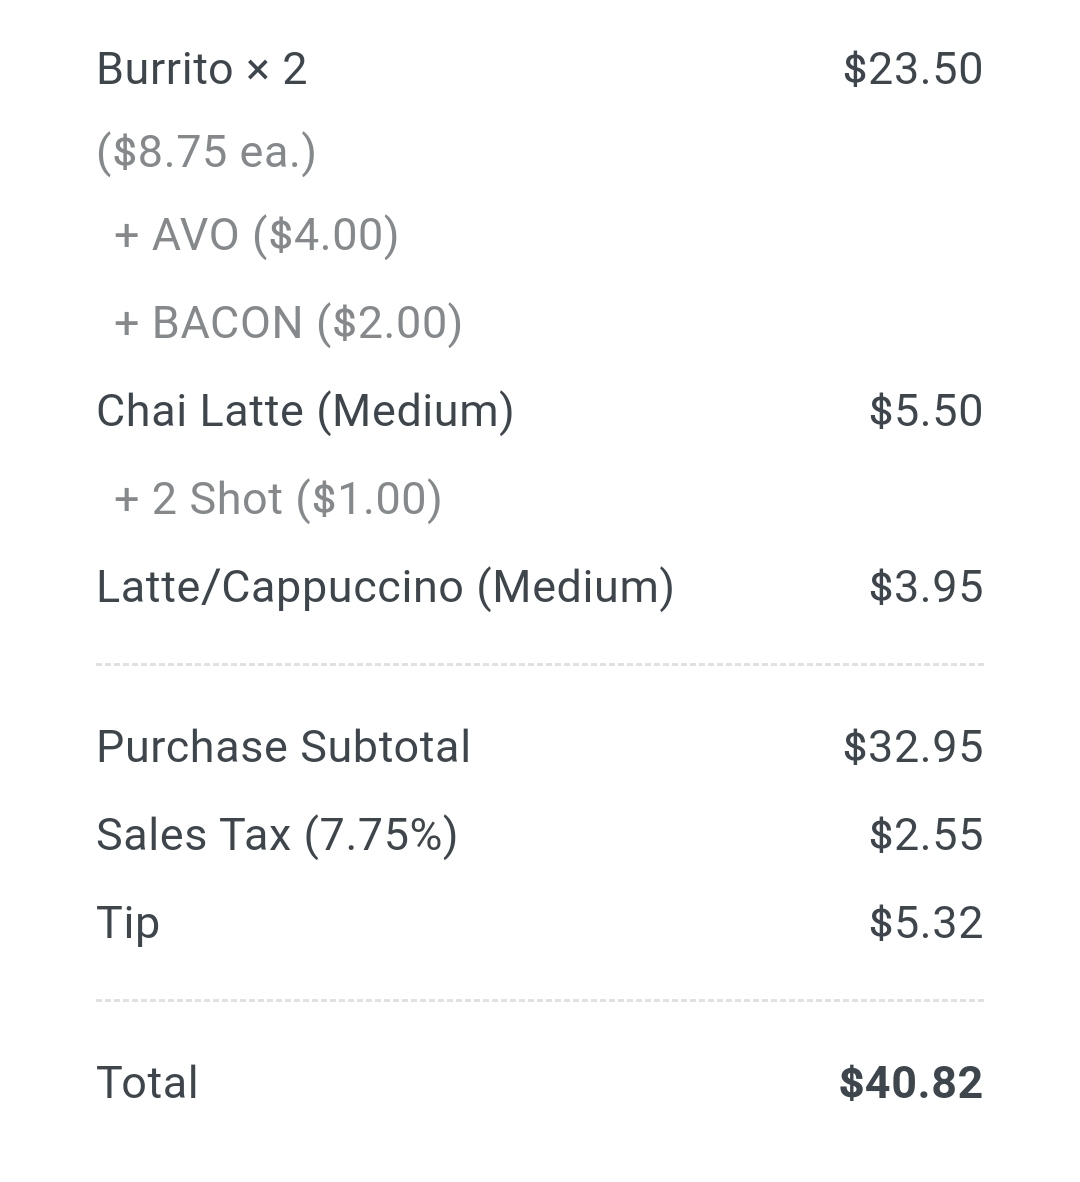
Task: Select the bold $40.82 total amount
Action: (x=910, y=1083)
